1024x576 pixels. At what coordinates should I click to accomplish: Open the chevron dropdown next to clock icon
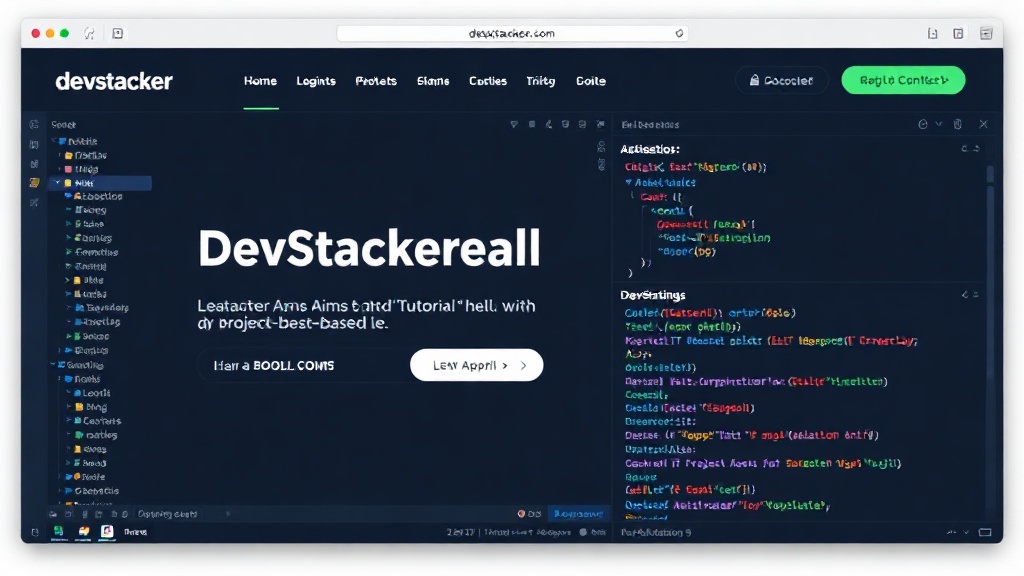[939, 123]
